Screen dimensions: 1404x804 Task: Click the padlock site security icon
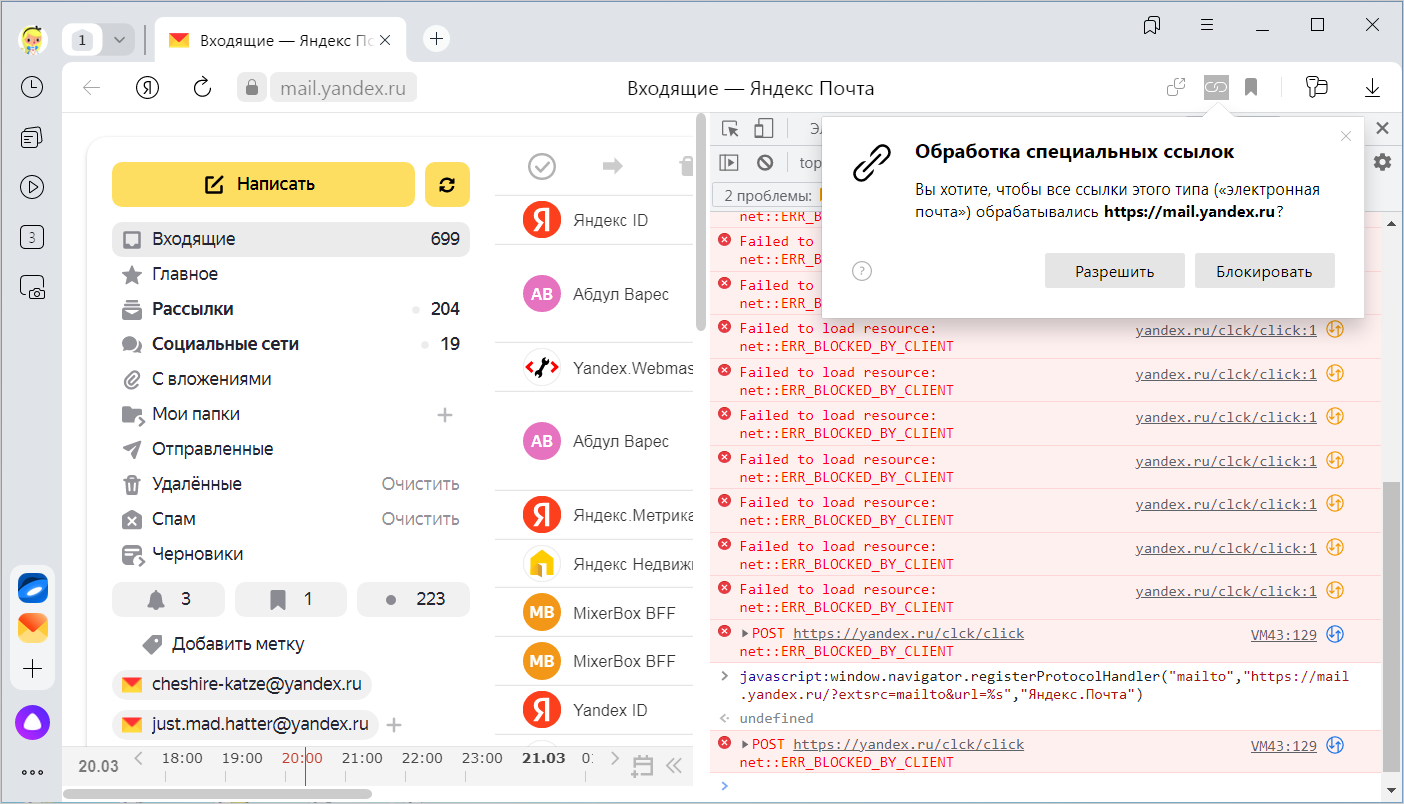pos(251,88)
